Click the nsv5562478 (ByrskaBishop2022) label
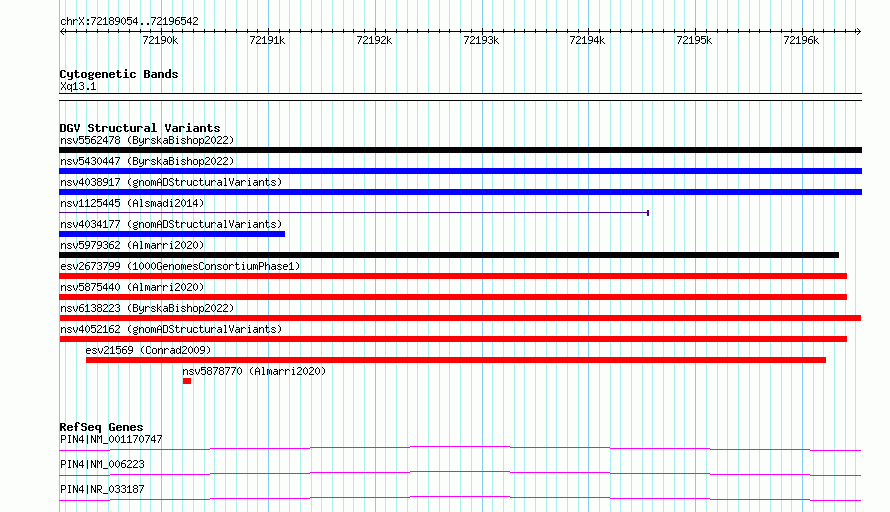This screenshot has height=512, width=890. pos(147,140)
